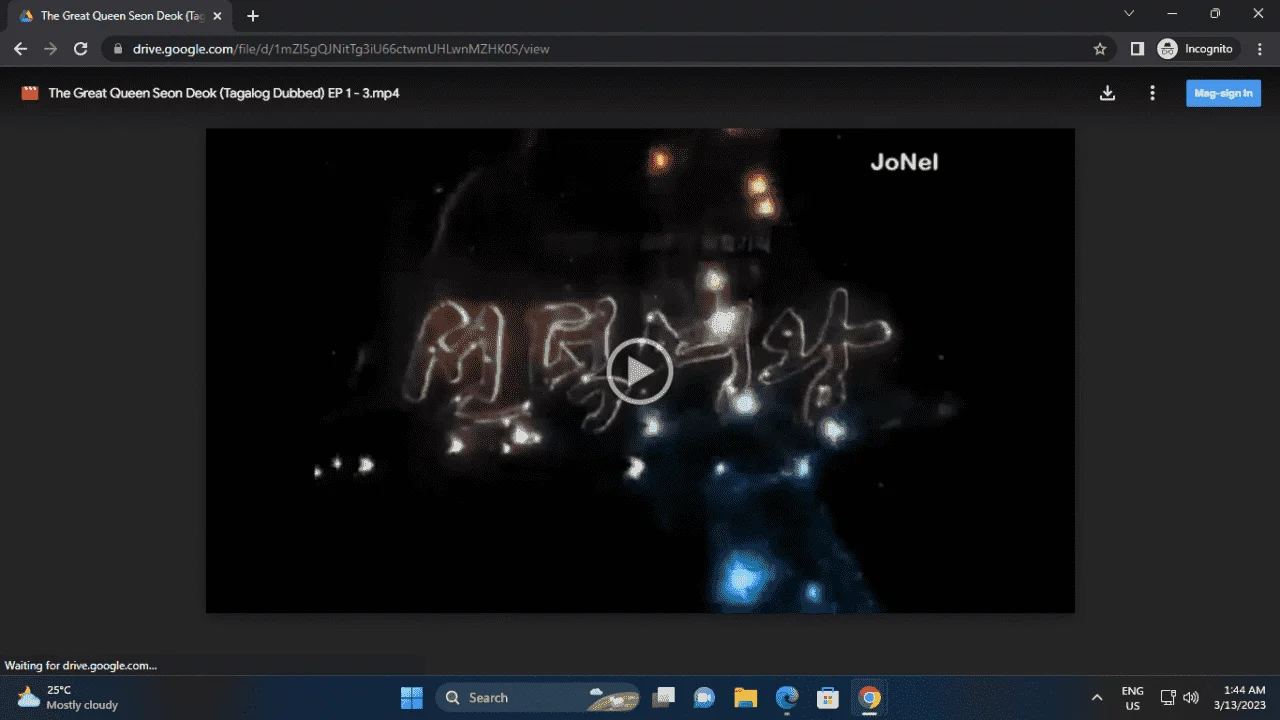The image size is (1280, 720).
Task: Select The Great Queen Seon Deok tab
Action: pos(121,16)
